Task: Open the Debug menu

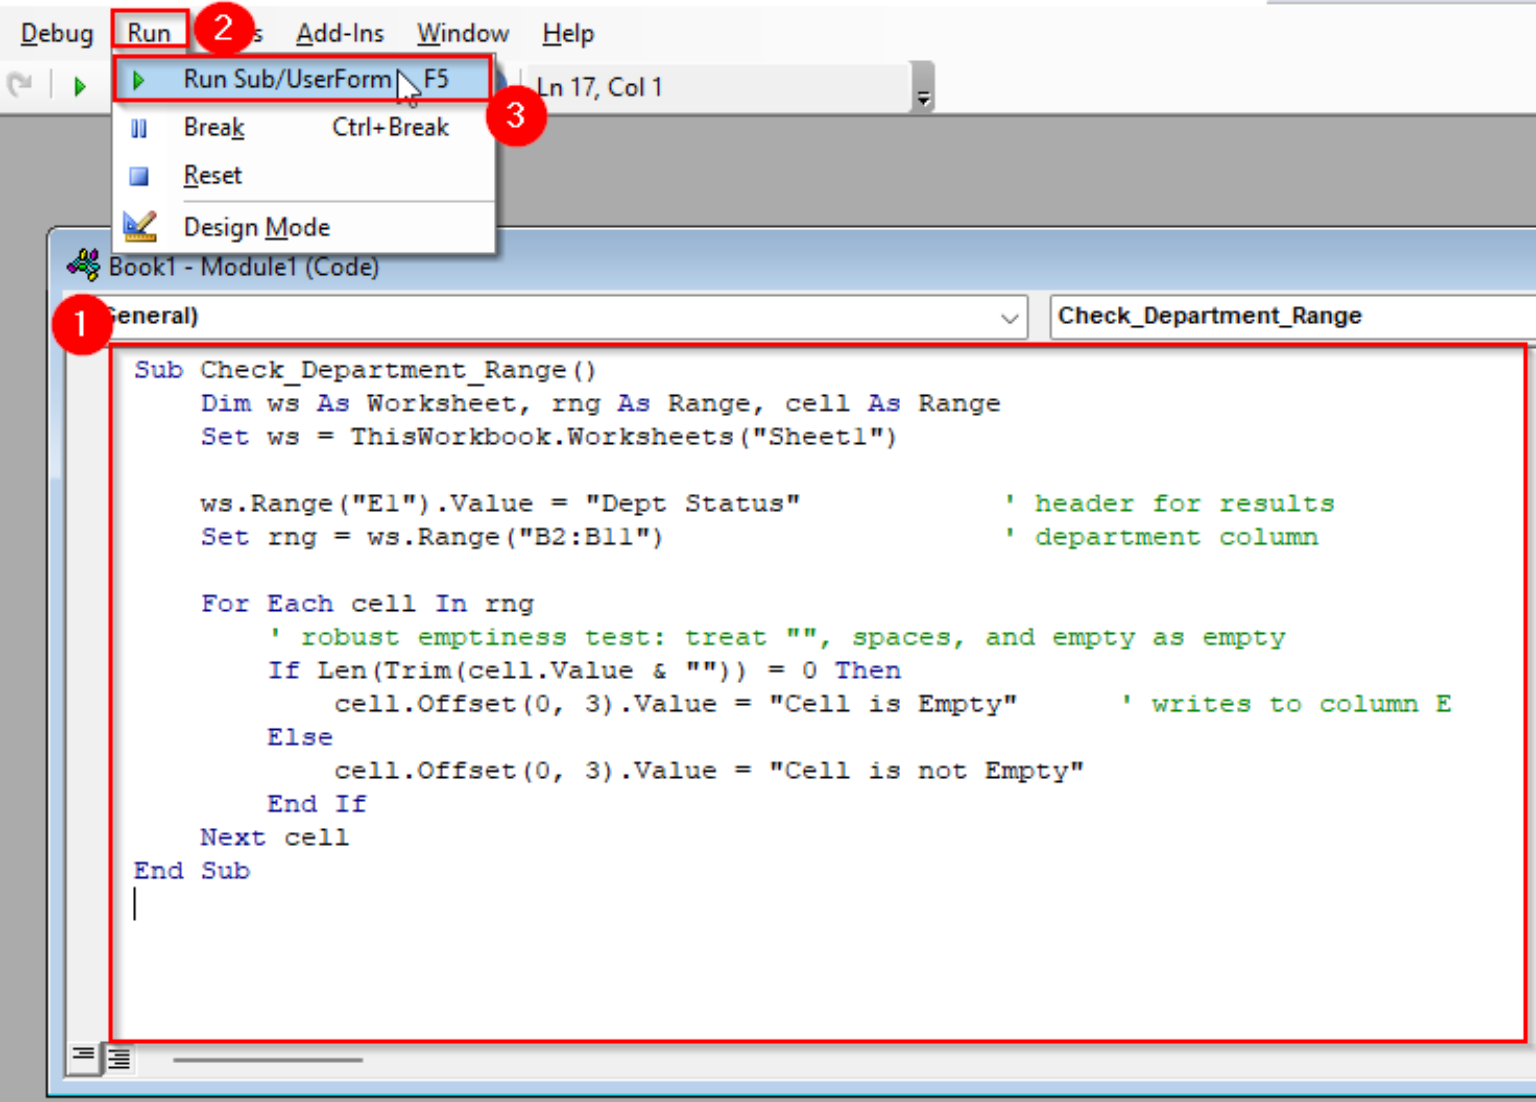Action: [56, 32]
